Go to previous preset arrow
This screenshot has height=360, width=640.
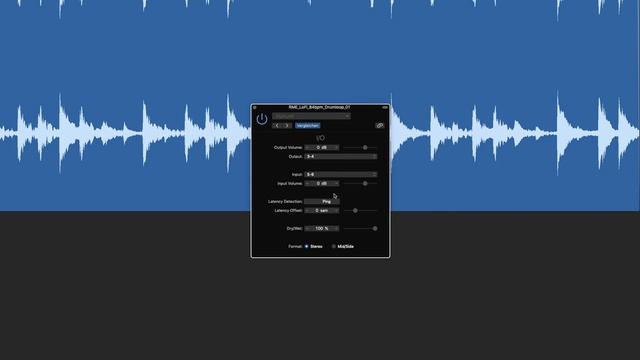(x=277, y=126)
